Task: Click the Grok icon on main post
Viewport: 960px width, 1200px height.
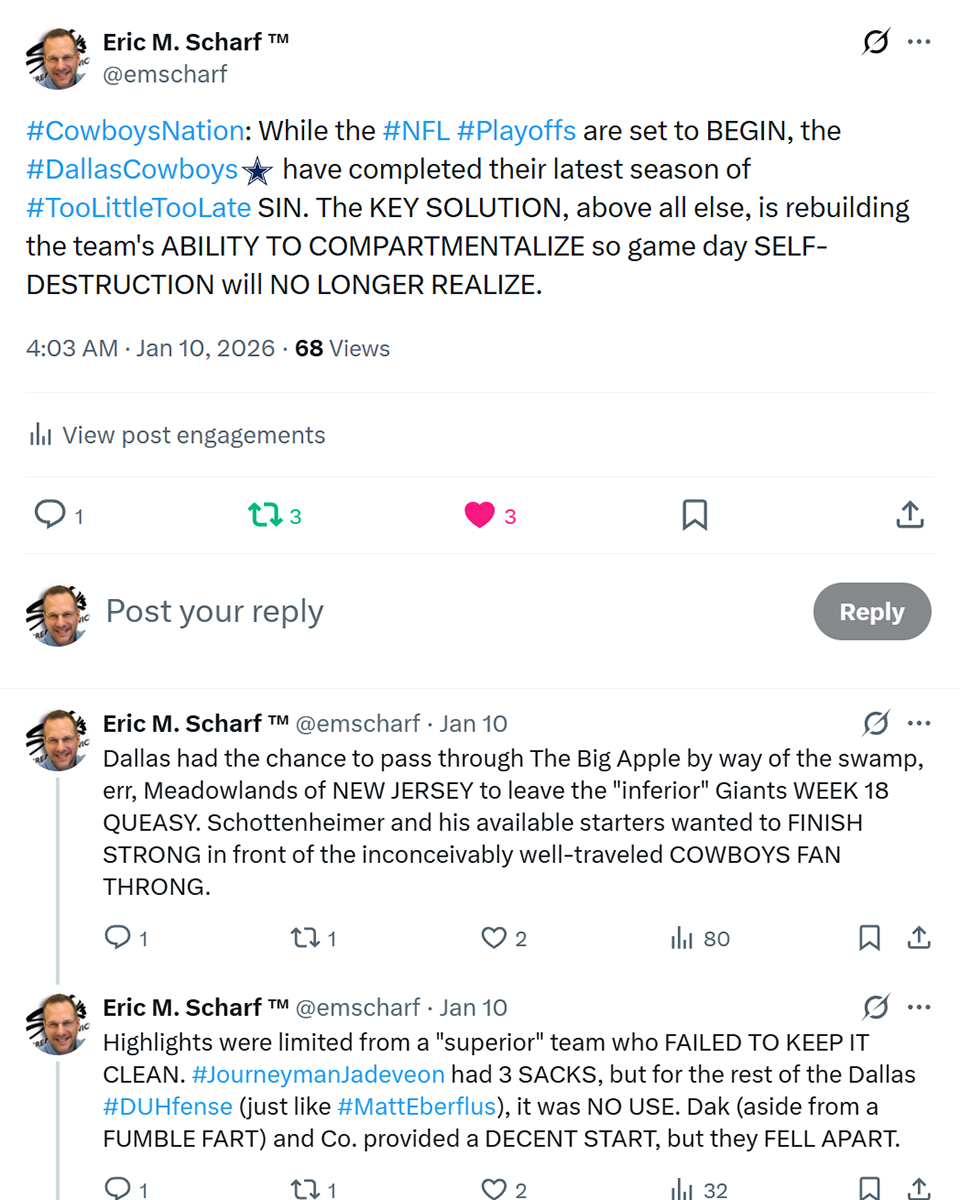Action: point(876,42)
